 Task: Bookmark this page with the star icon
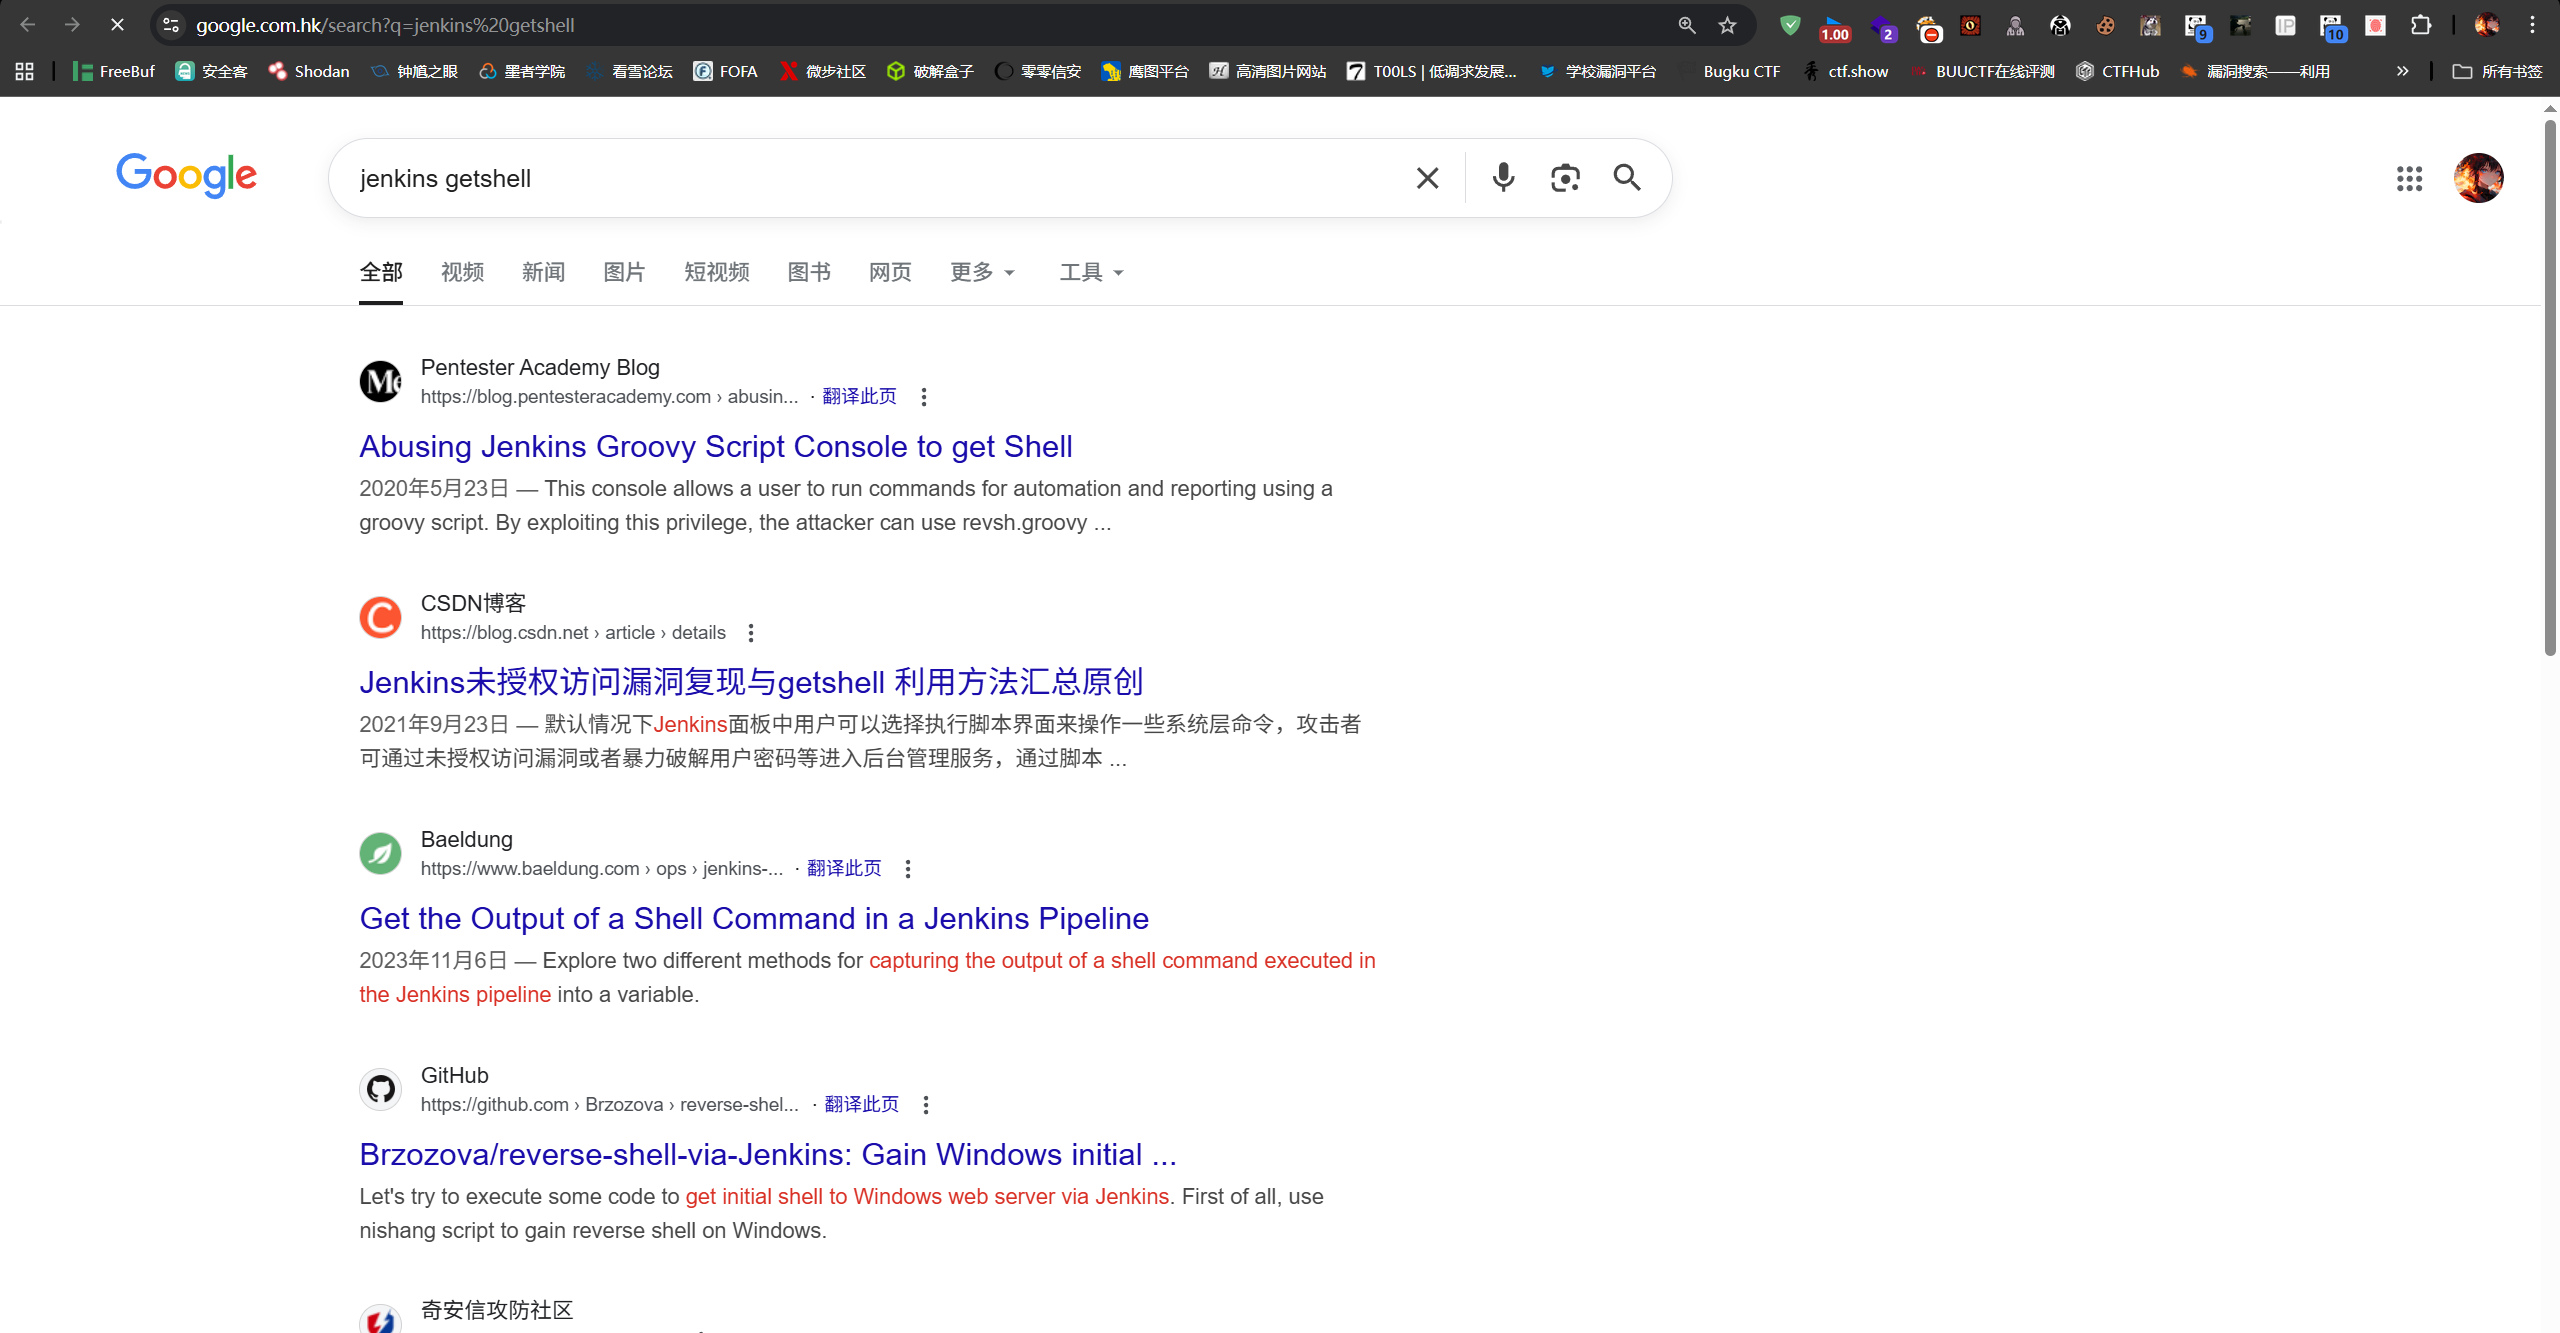[x=1726, y=25]
